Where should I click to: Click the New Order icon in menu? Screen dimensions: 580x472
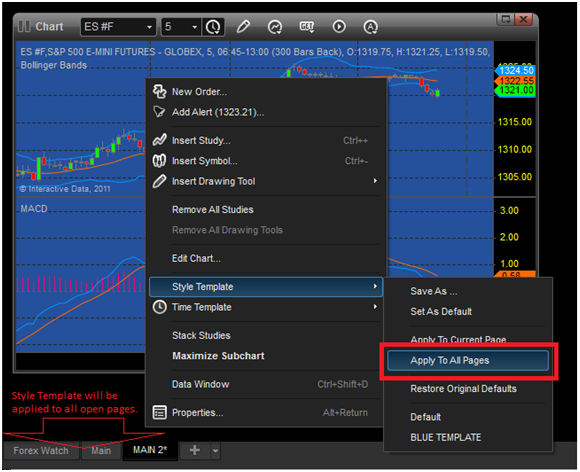[159, 91]
